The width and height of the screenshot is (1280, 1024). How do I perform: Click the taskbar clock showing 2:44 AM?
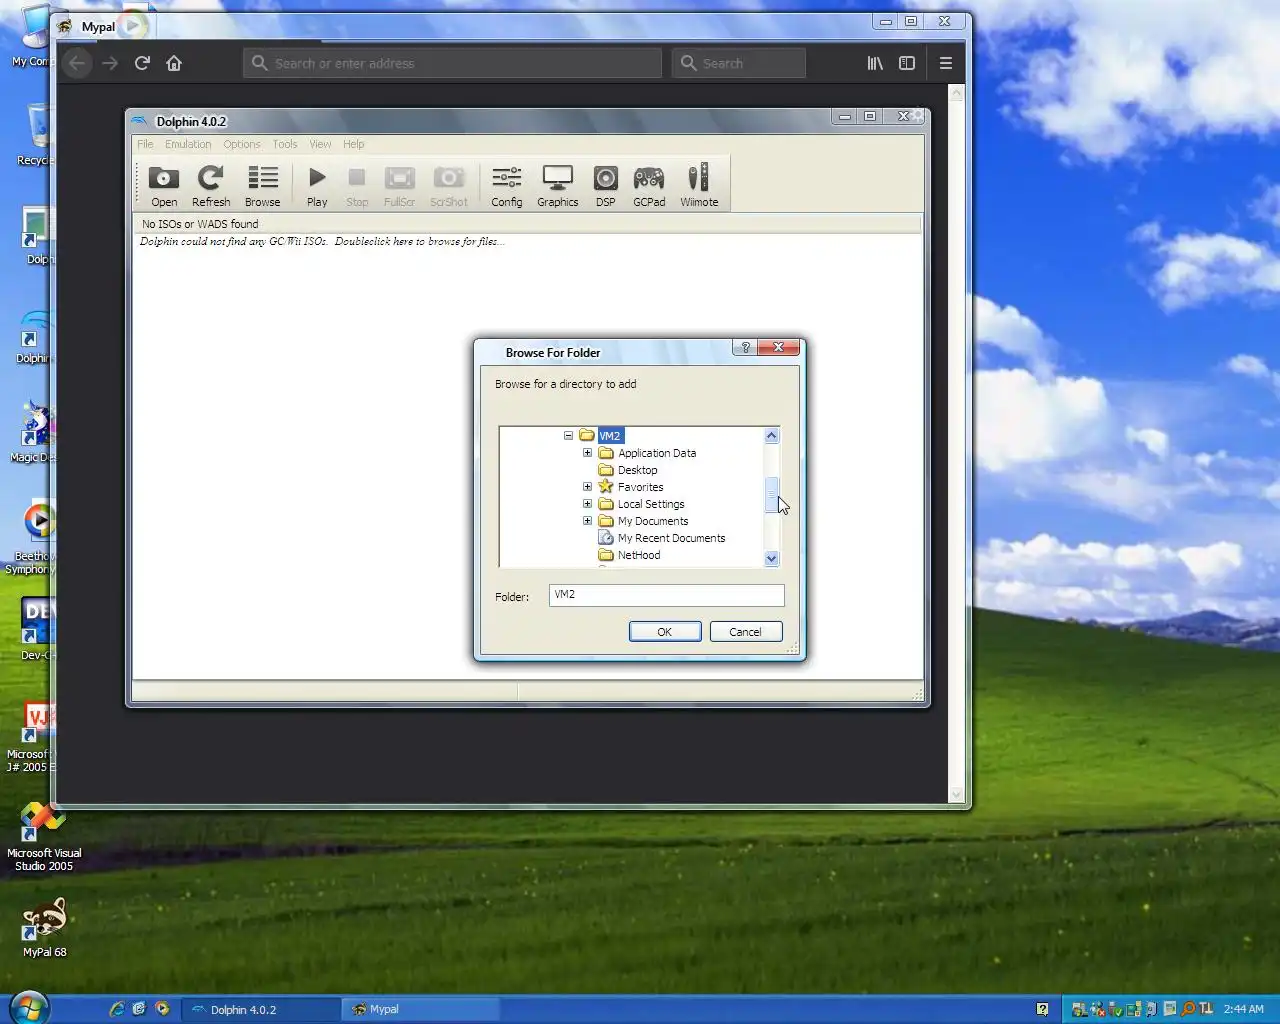(1243, 1009)
